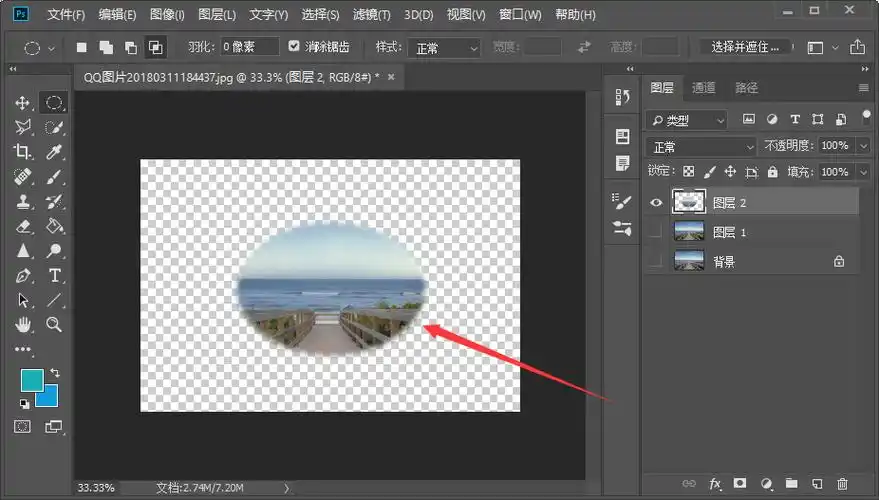The height and width of the screenshot is (500, 879).
Task: Select the Zoom tool
Action: pyautogui.click(x=55, y=325)
